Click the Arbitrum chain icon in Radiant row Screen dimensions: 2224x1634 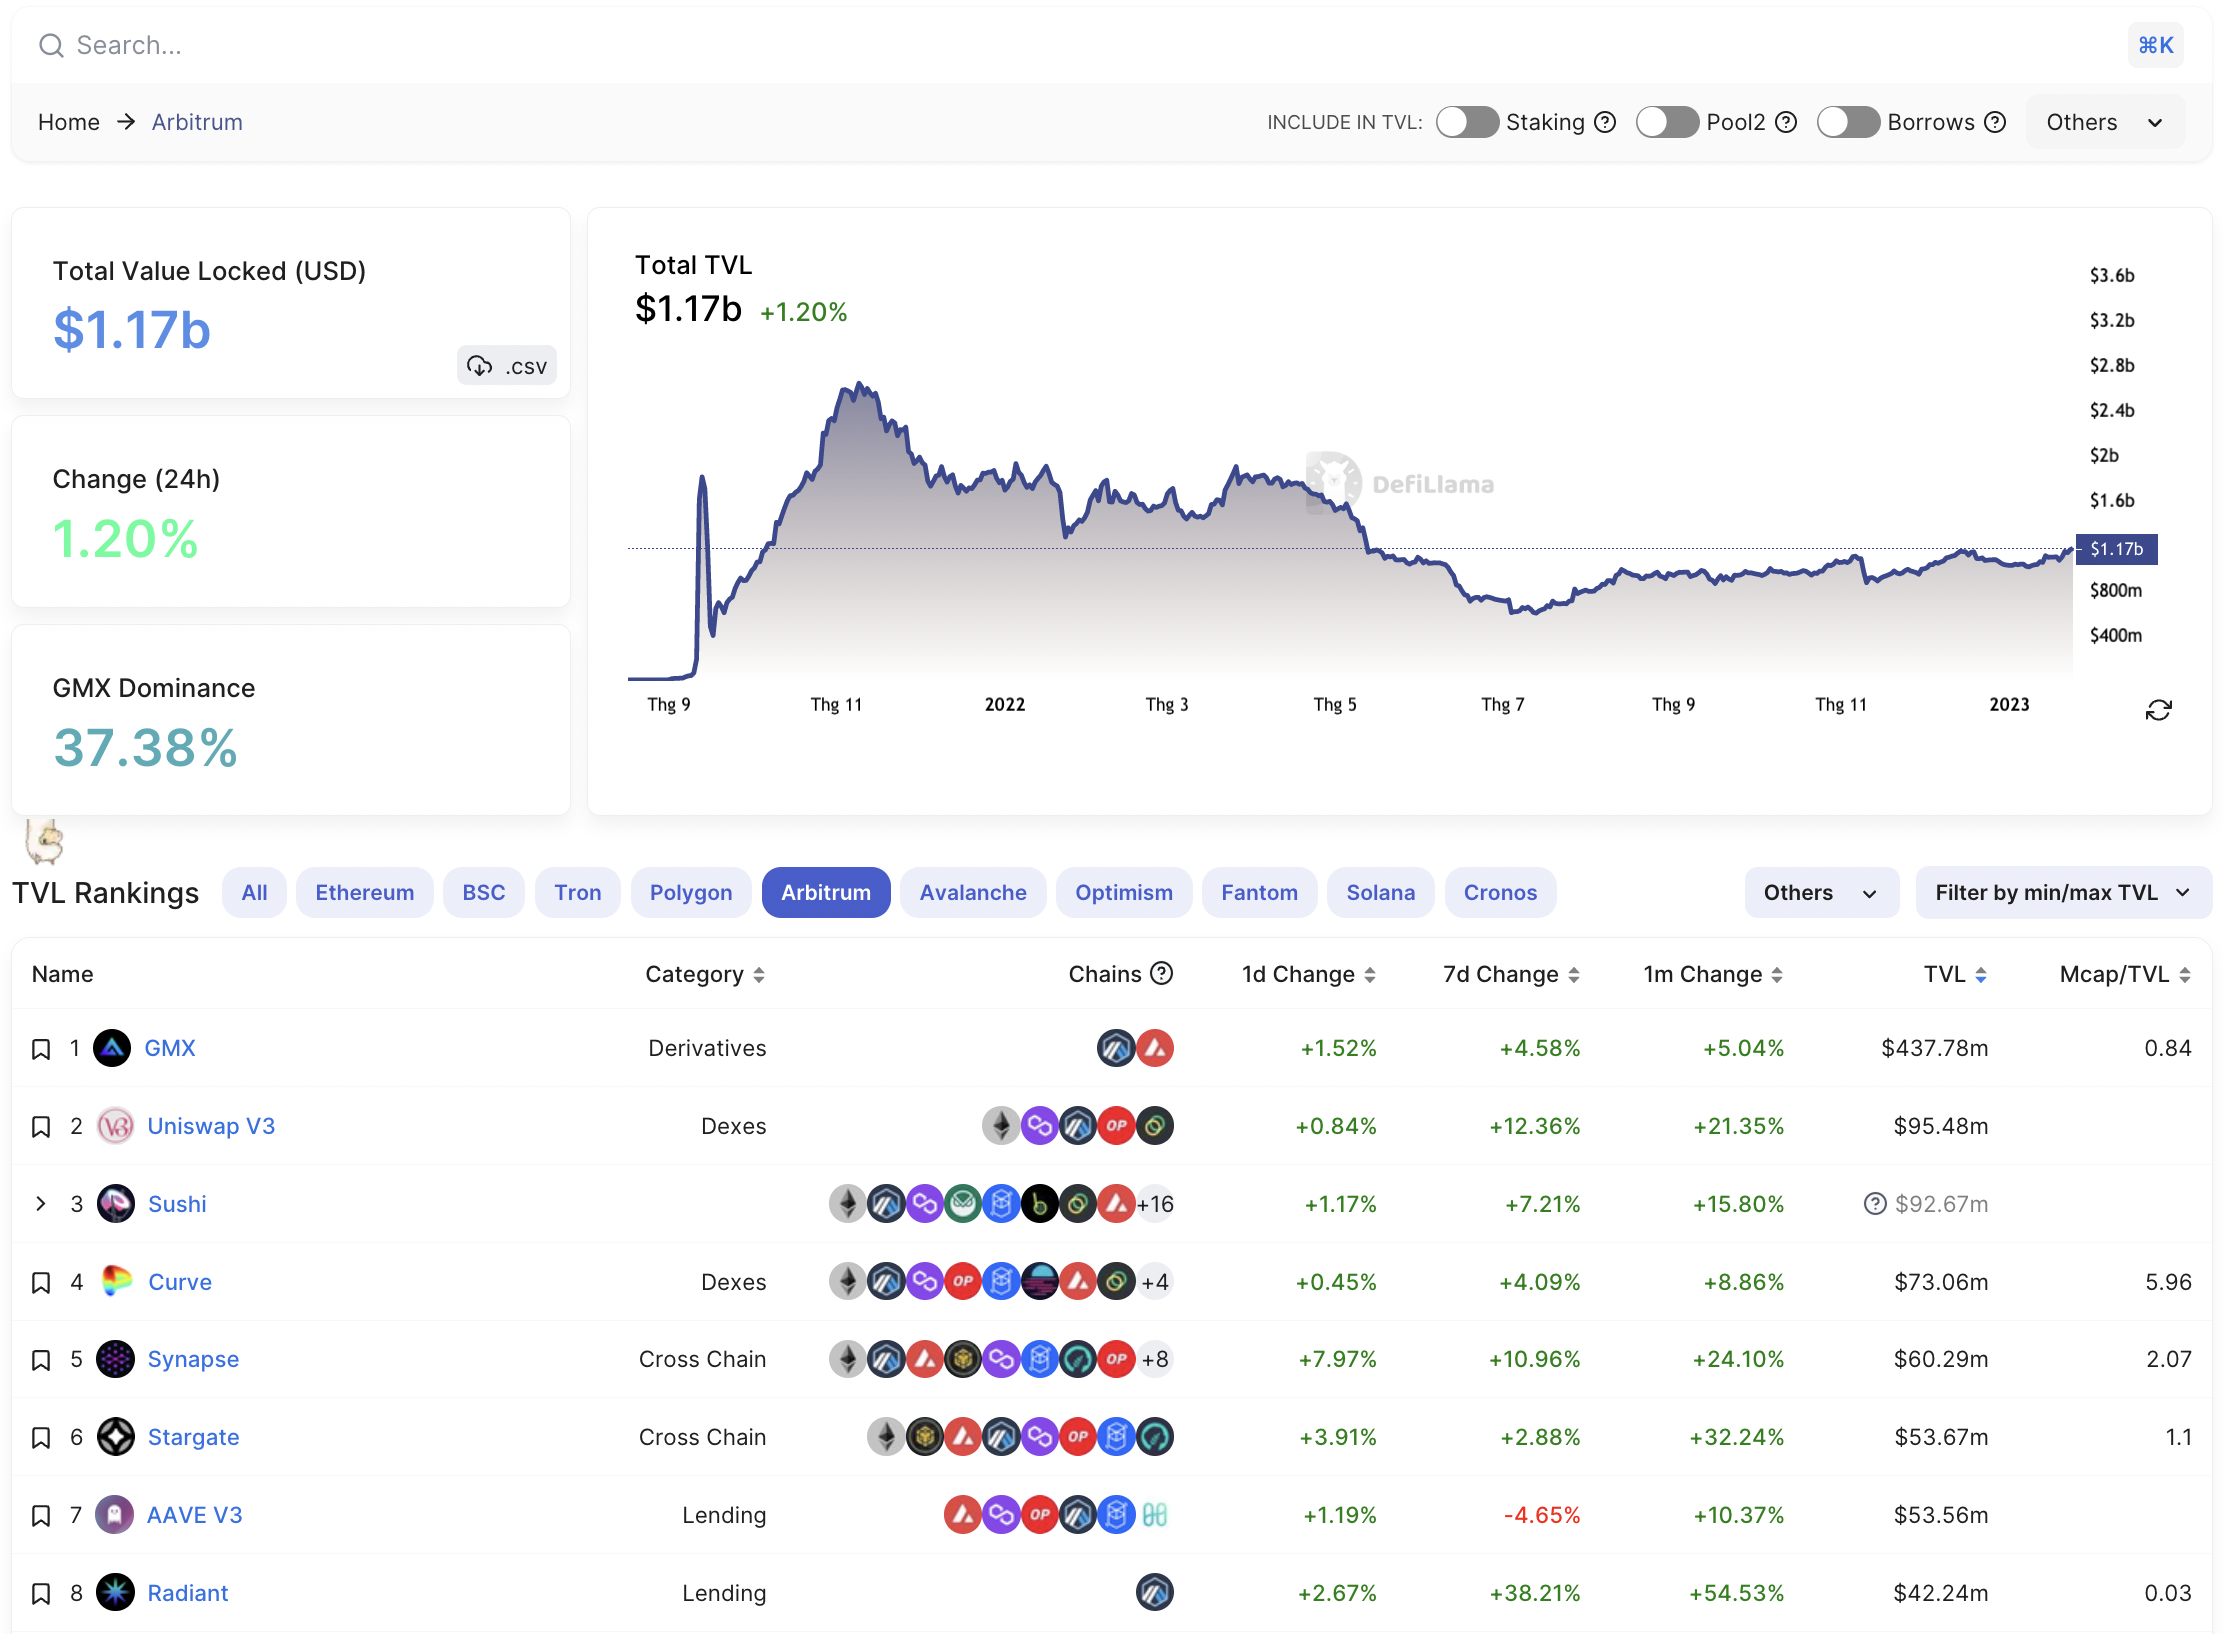point(1155,1592)
